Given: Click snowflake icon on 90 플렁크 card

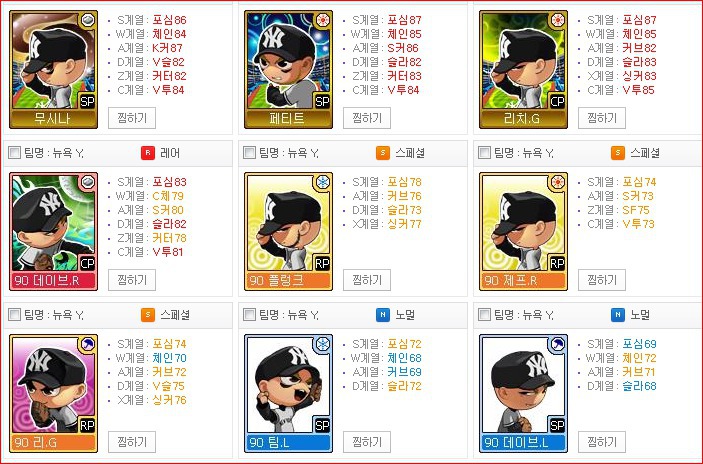Looking at the screenshot, I should 322,182.
